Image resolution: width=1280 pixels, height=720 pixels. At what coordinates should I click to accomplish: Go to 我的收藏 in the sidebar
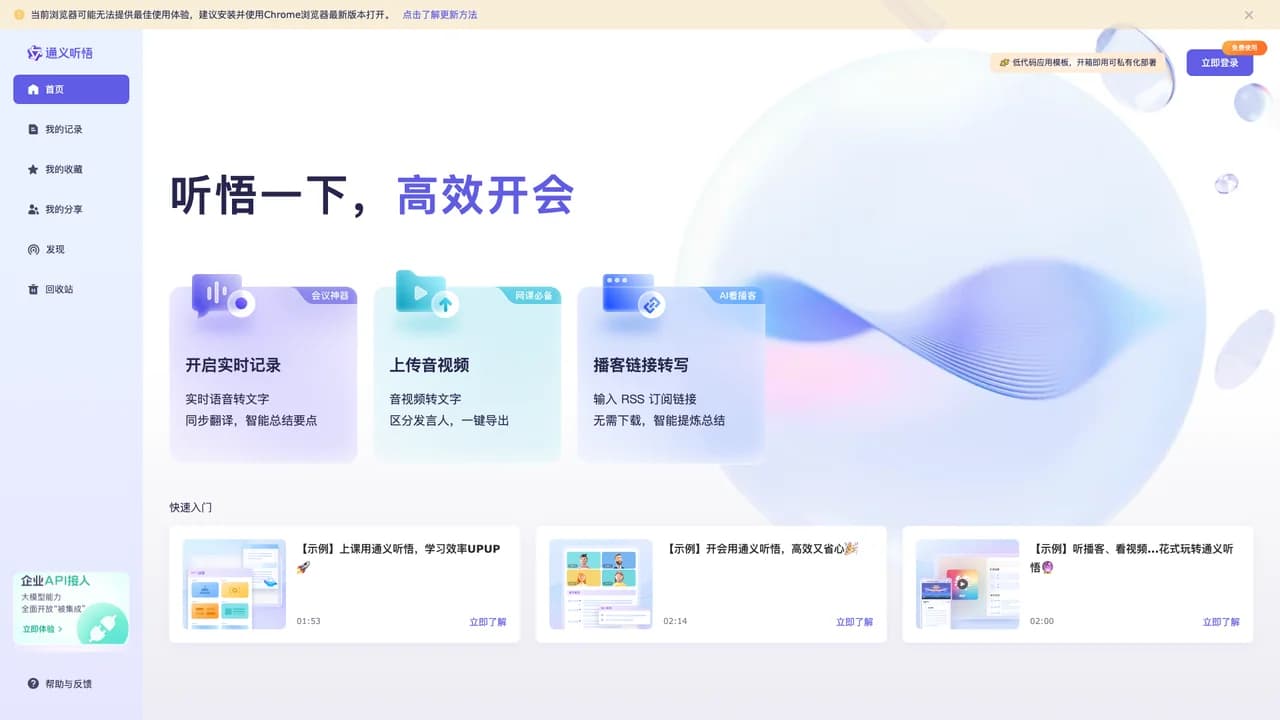[x=71, y=169]
